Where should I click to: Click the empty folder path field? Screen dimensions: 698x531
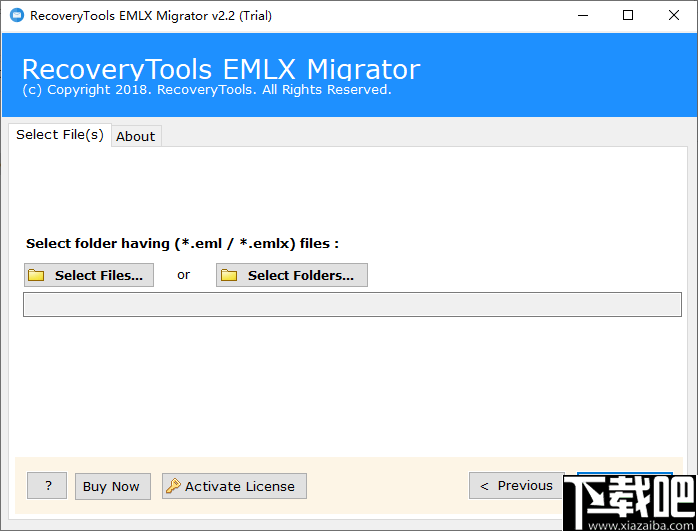[x=352, y=304]
